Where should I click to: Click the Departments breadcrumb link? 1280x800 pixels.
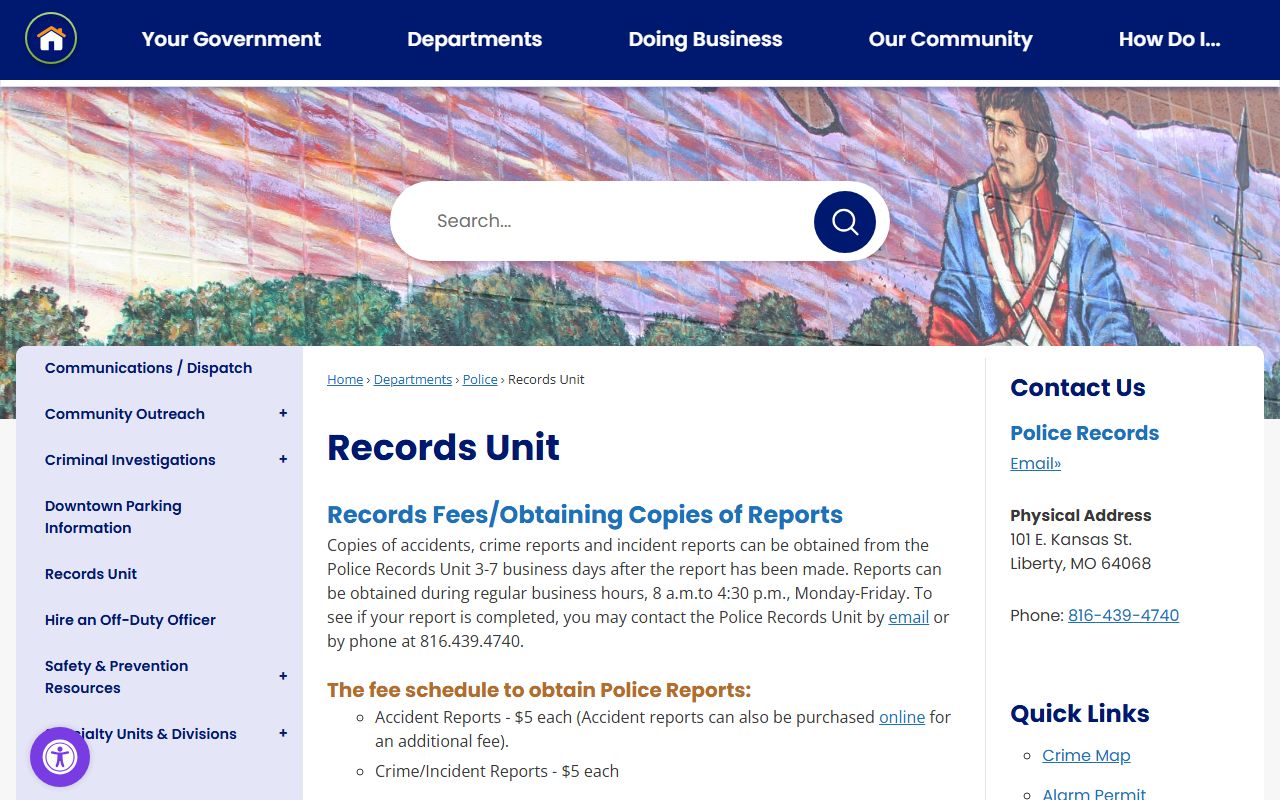click(413, 380)
